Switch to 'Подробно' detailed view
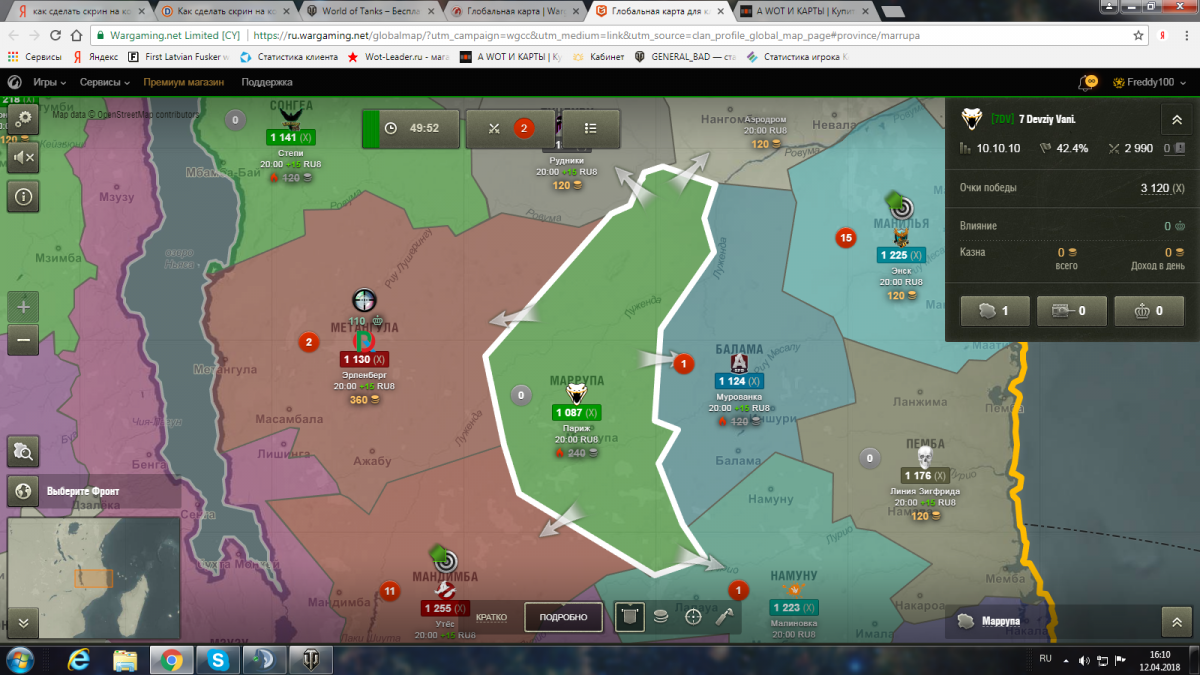 [563, 617]
